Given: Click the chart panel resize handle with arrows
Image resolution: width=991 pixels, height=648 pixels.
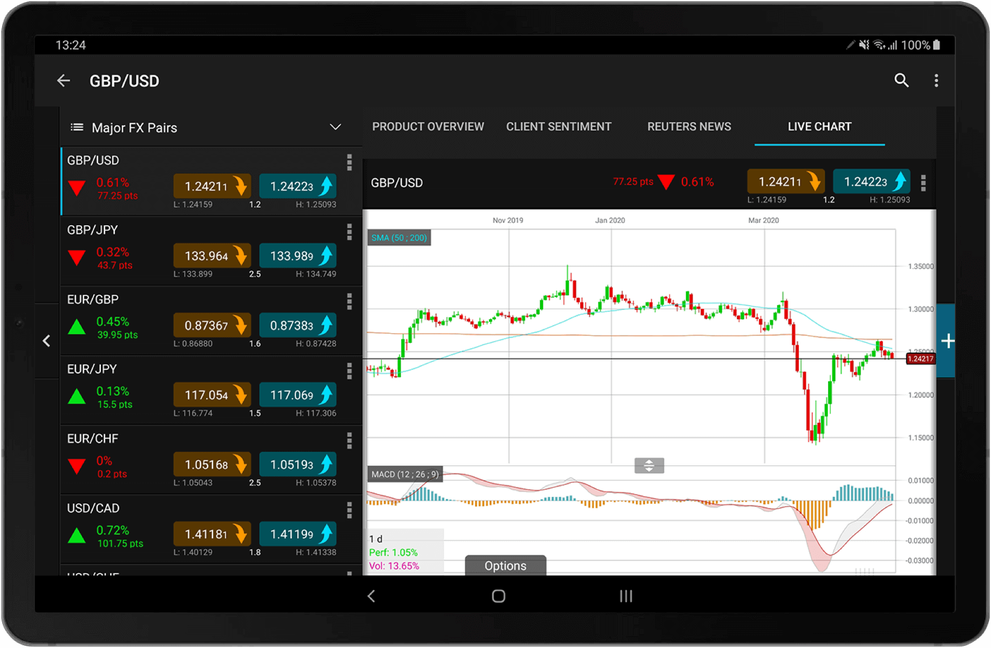Looking at the screenshot, I should 649,465.
